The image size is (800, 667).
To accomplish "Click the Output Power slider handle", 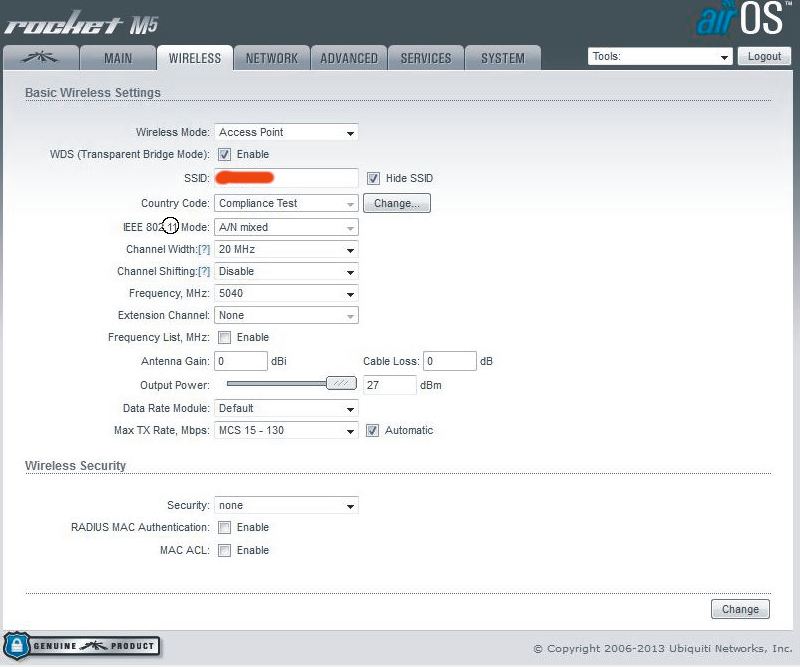I will click(x=341, y=383).
